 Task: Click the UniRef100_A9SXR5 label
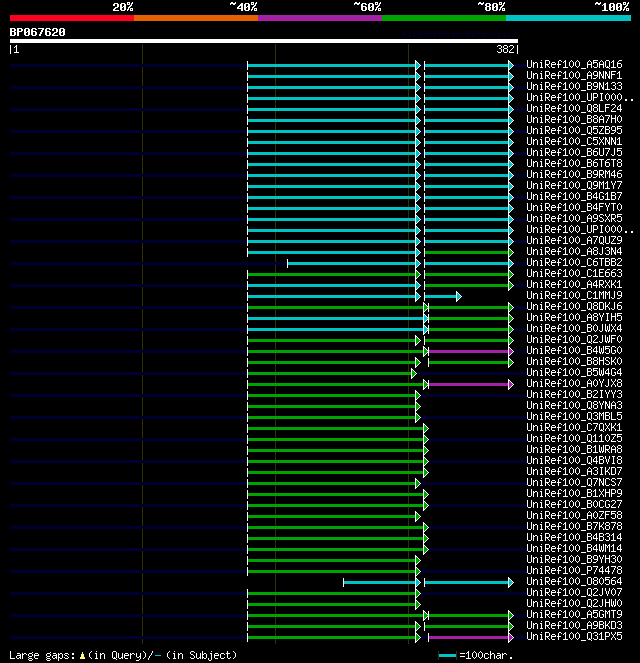pyautogui.click(x=574, y=218)
